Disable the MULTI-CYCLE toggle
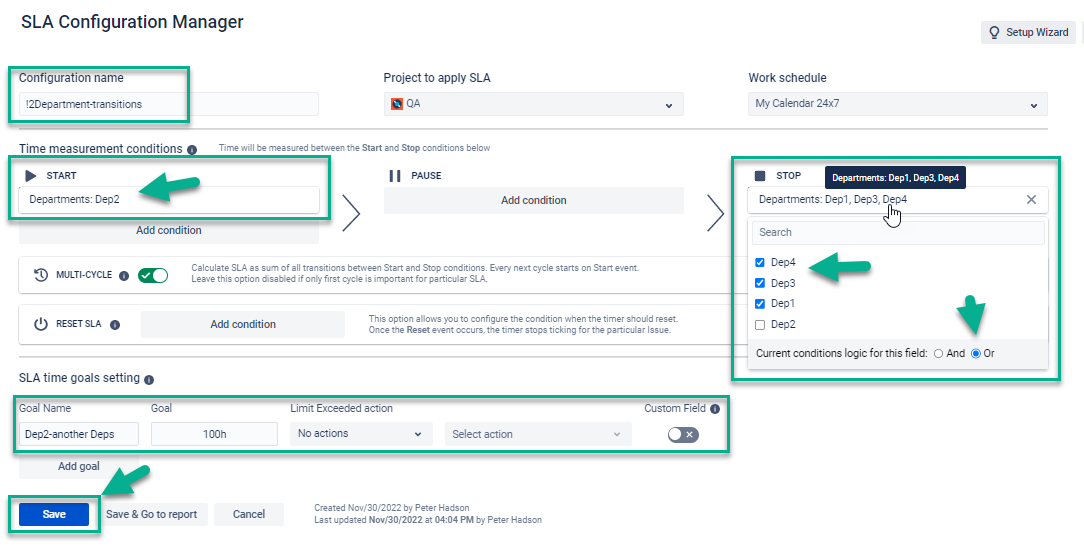 coord(153,275)
